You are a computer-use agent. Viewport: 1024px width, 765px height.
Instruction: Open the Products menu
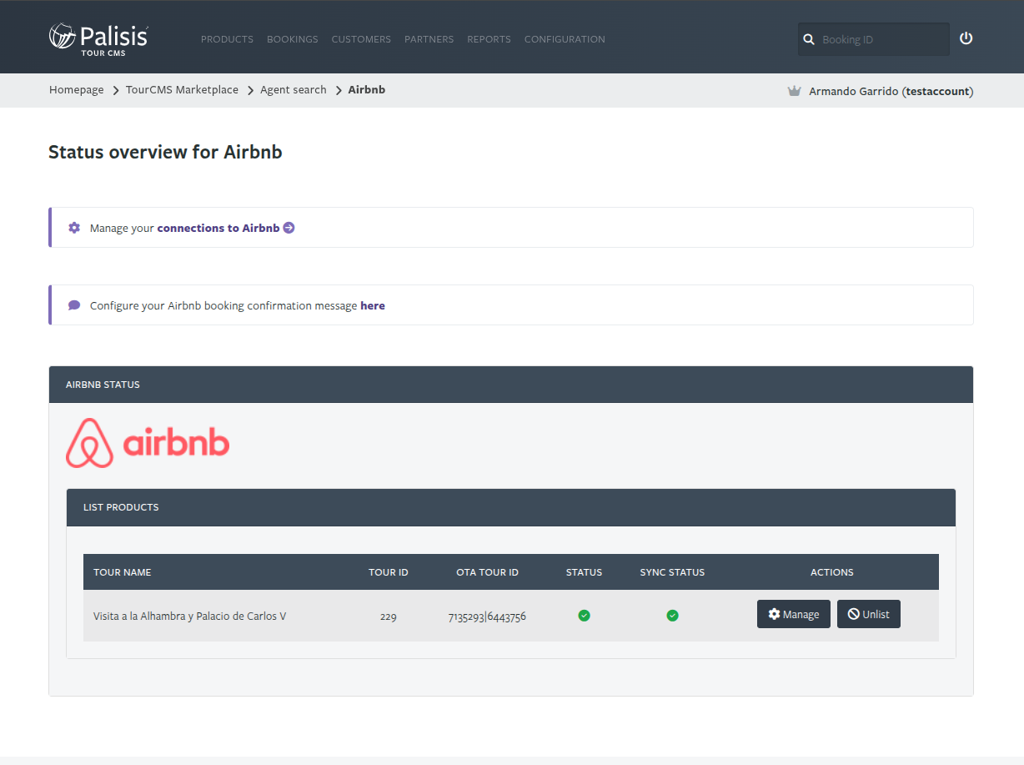[x=227, y=39]
